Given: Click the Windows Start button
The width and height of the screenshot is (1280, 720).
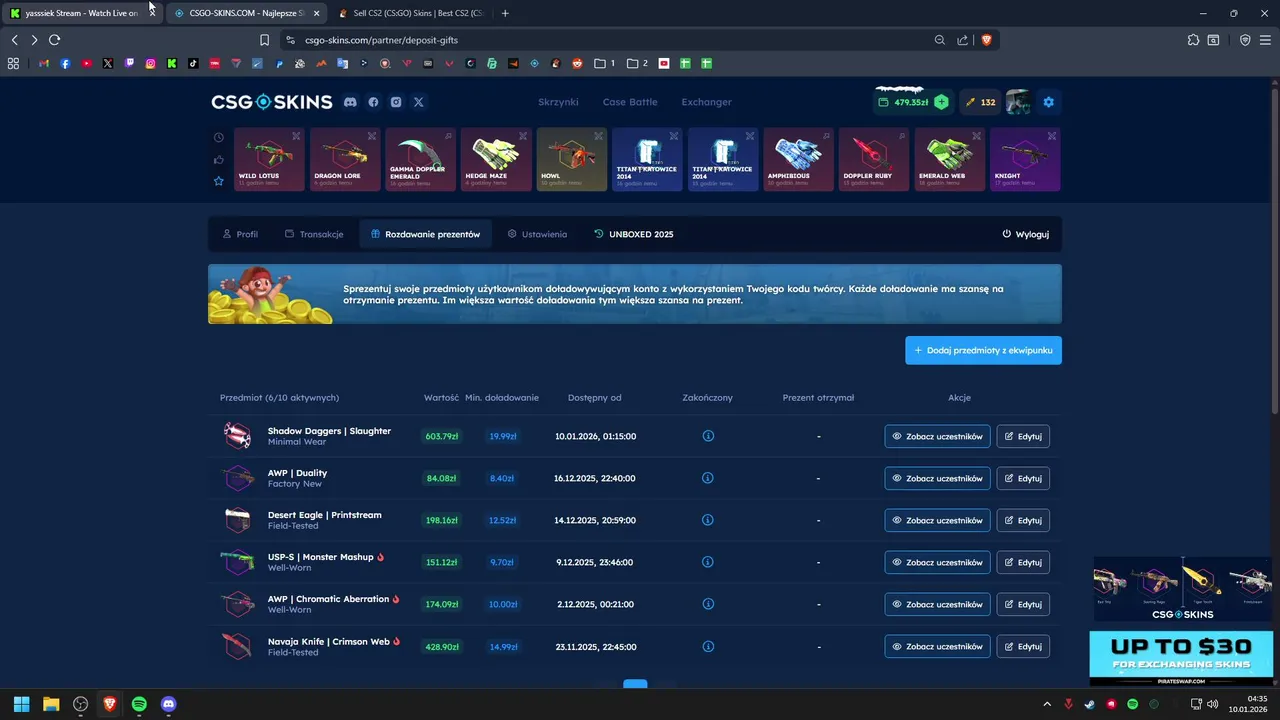Looking at the screenshot, I should tap(21, 704).
